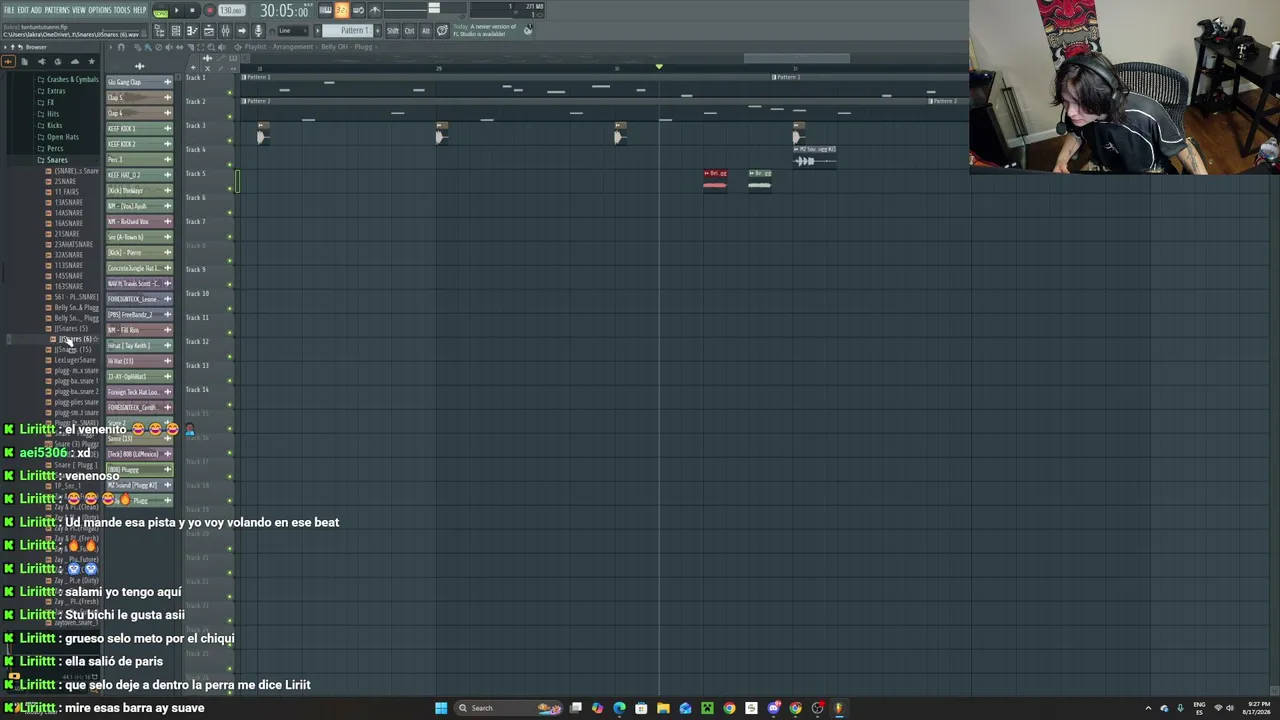Show hidden system tray icons
Screen dimensions: 1280x720
pos(1148,708)
